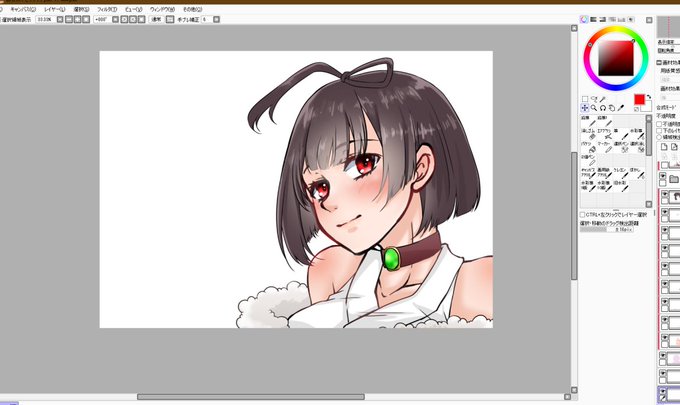Open the ウィンドウ menu
680x405 pixels.
(162, 9)
